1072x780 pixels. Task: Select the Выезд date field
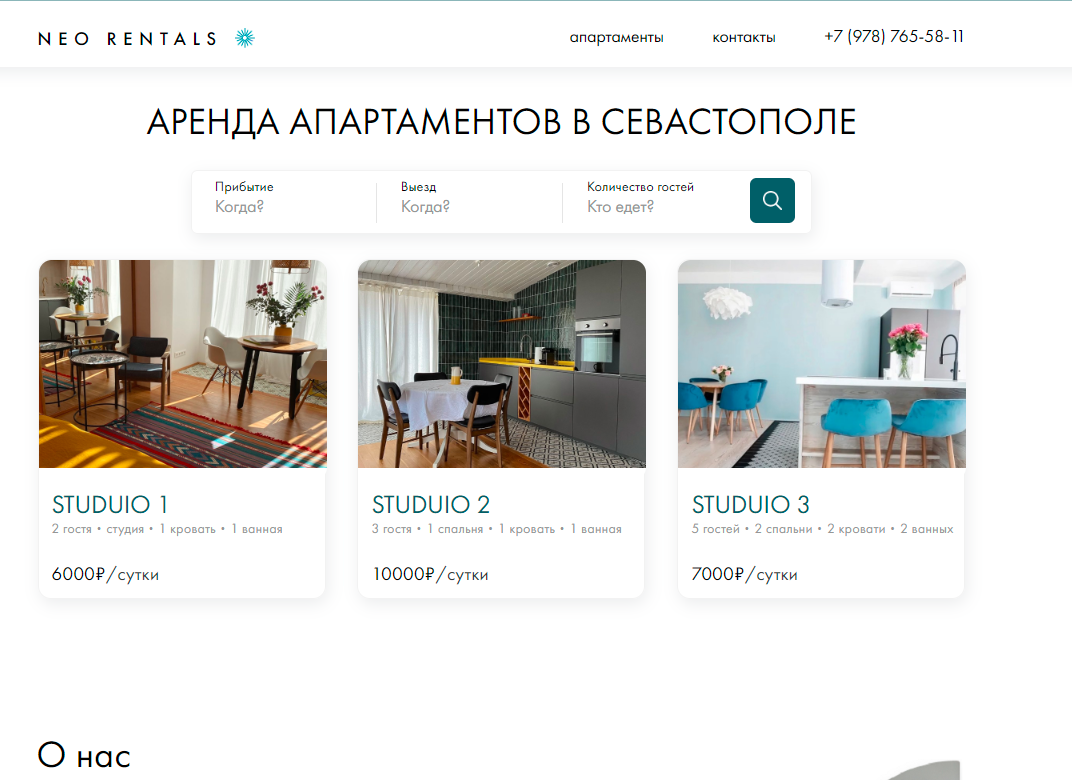tap(470, 198)
